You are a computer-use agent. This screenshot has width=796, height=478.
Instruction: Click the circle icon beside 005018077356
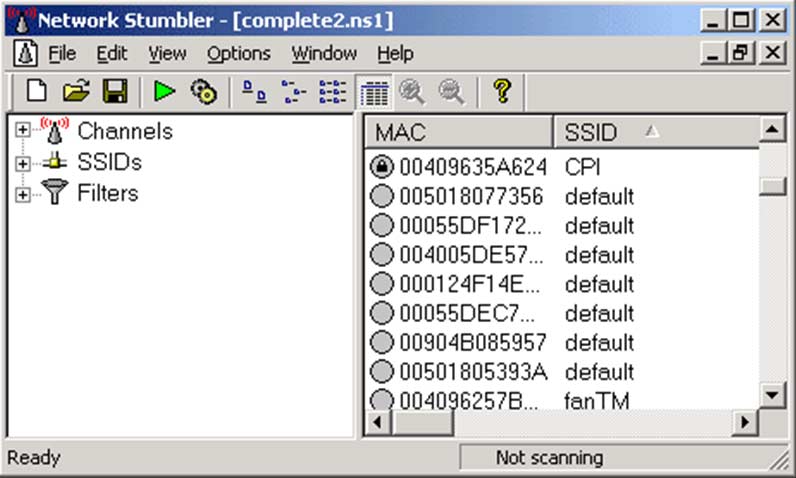coord(382,196)
